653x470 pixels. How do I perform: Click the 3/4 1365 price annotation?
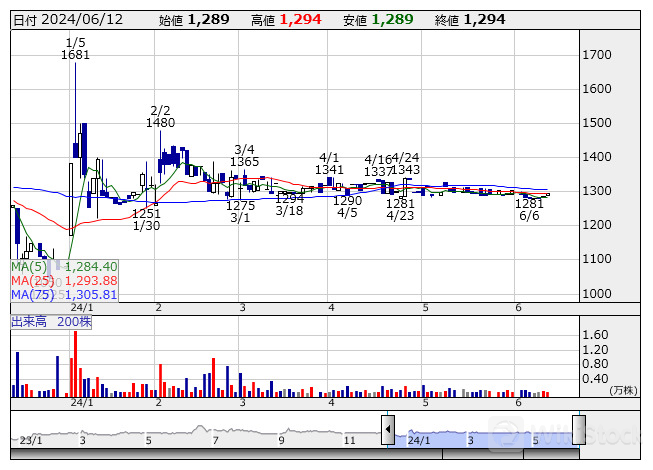coord(244,155)
